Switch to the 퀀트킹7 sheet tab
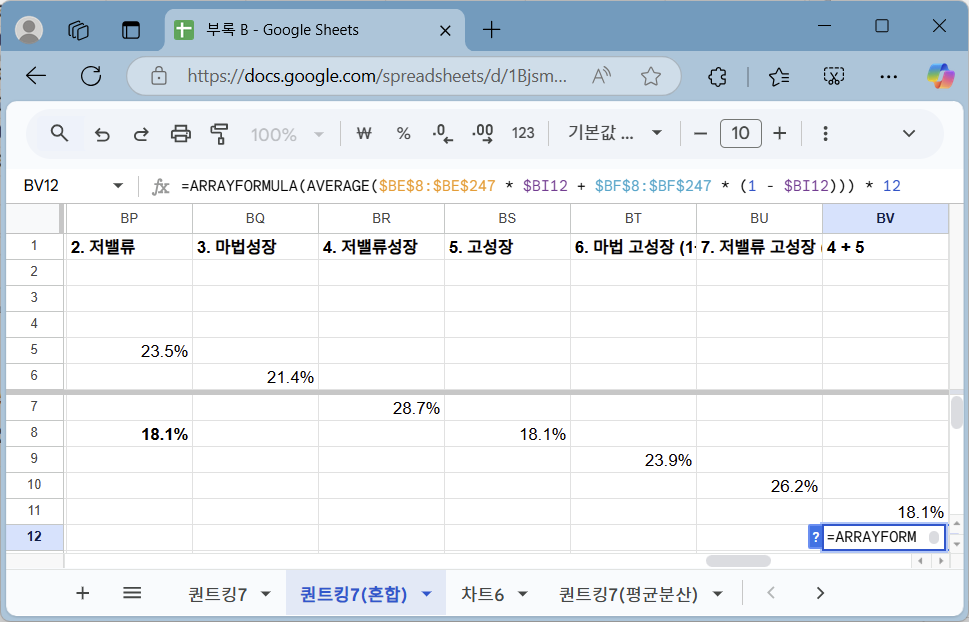The height and width of the screenshot is (622, 969). point(218,595)
